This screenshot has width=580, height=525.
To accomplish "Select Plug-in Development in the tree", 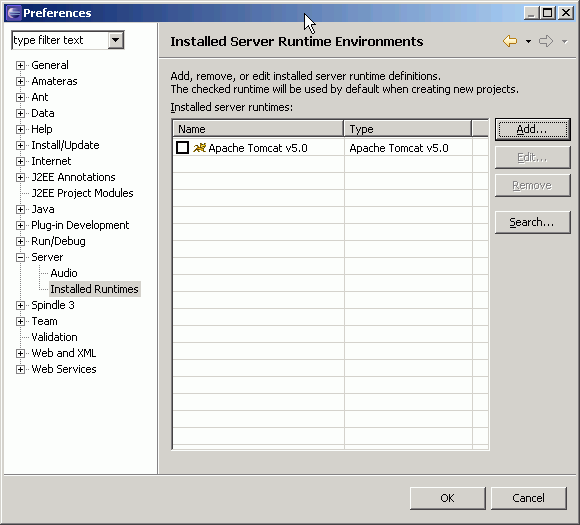I will pyautogui.click(x=80, y=225).
